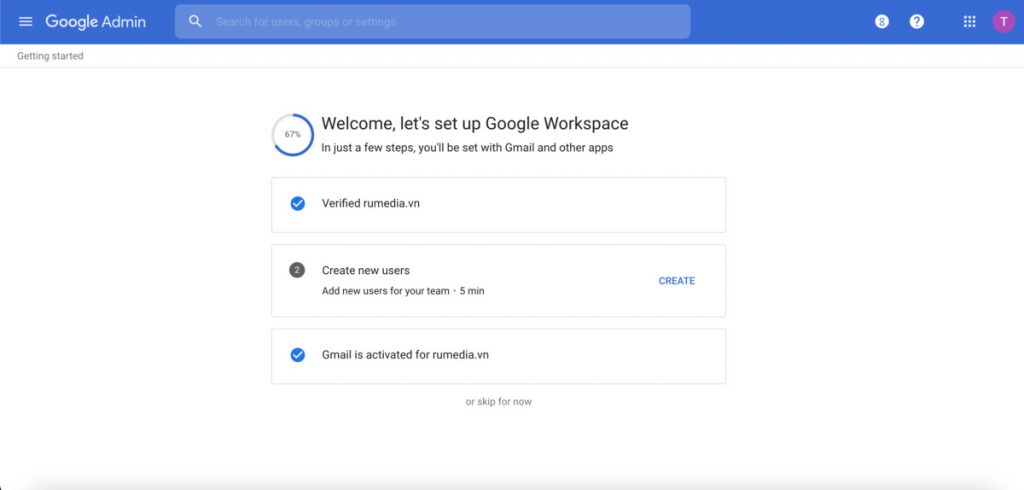Click the or skip for now link
Screen dimensions: 1024x490
click(498, 402)
